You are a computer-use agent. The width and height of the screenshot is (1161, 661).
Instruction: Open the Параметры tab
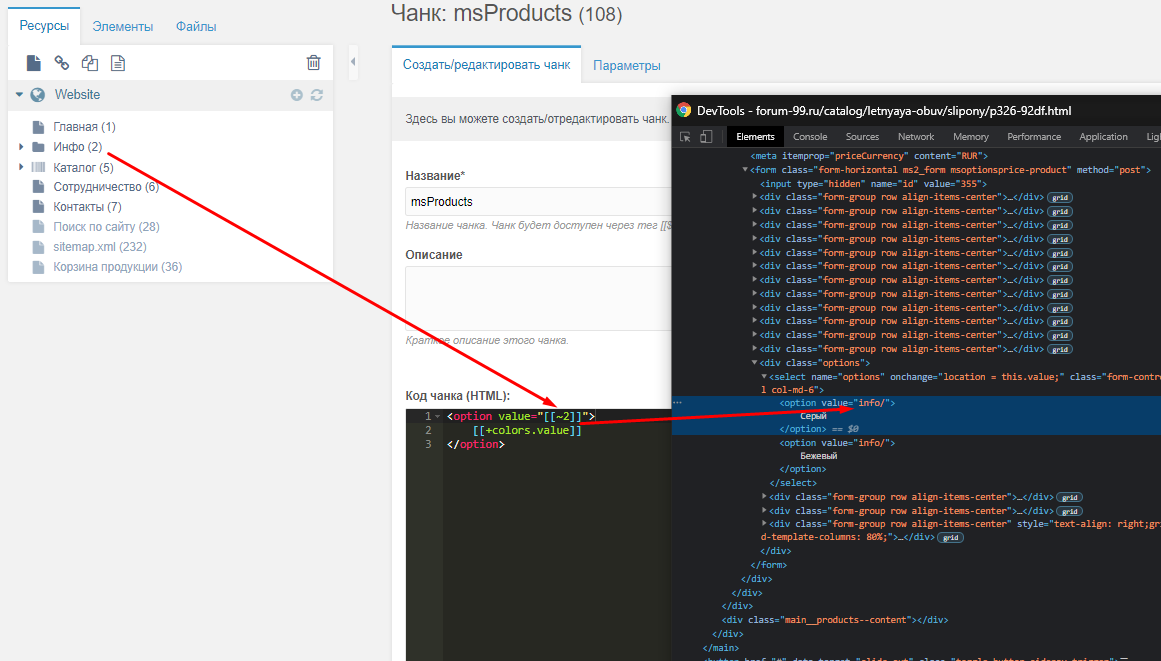[626, 66]
